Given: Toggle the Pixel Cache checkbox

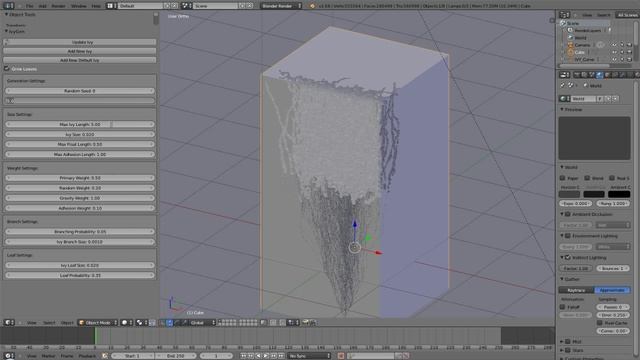Looking at the screenshot, I should (x=600, y=323).
